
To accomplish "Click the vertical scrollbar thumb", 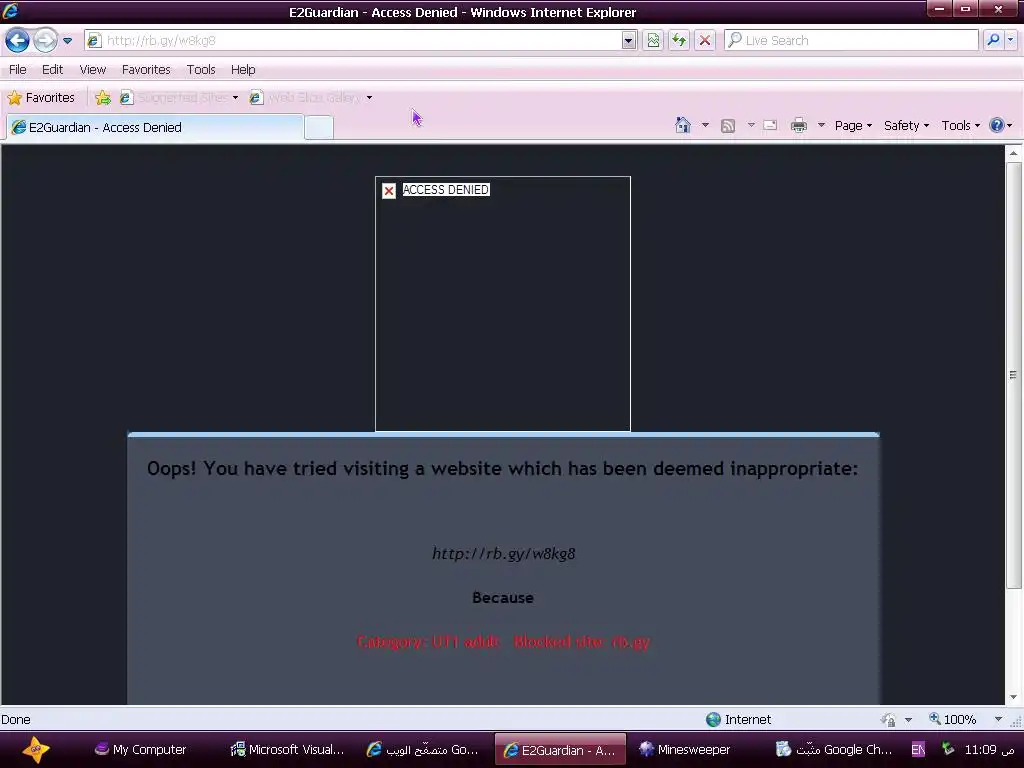I will point(1014,376).
